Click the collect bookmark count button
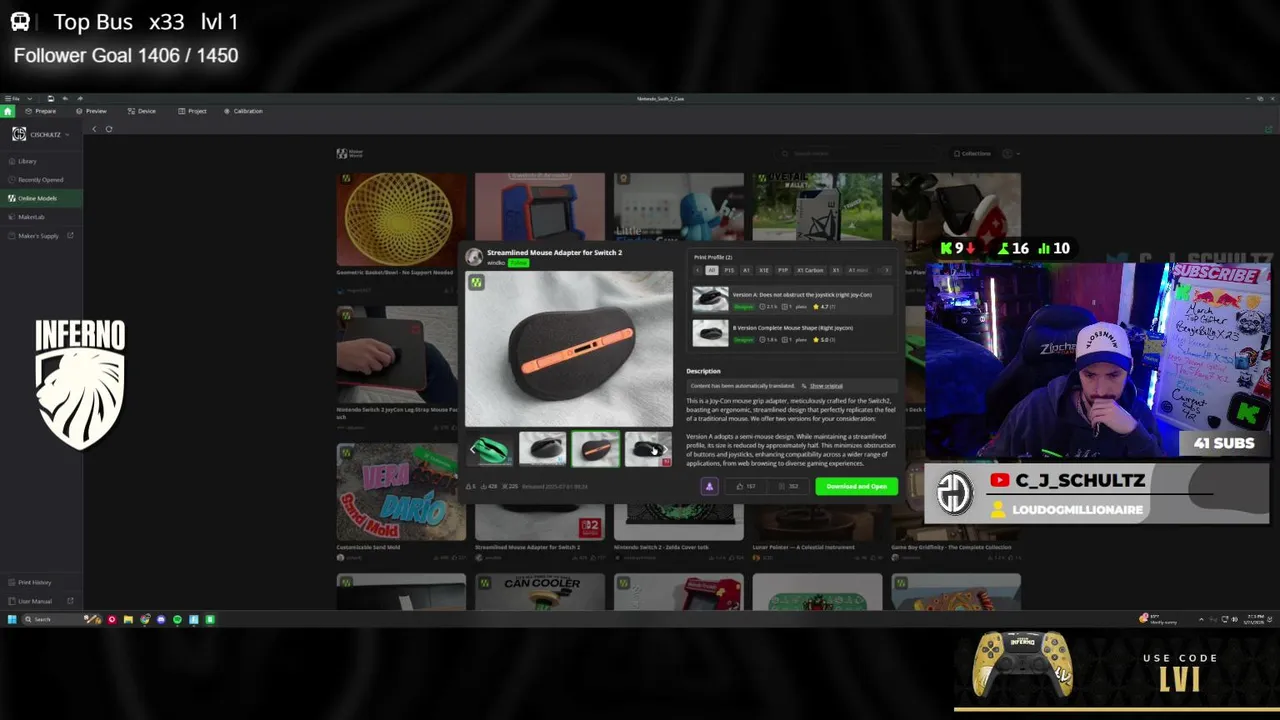Image resolution: width=1280 pixels, height=720 pixels. [788, 486]
